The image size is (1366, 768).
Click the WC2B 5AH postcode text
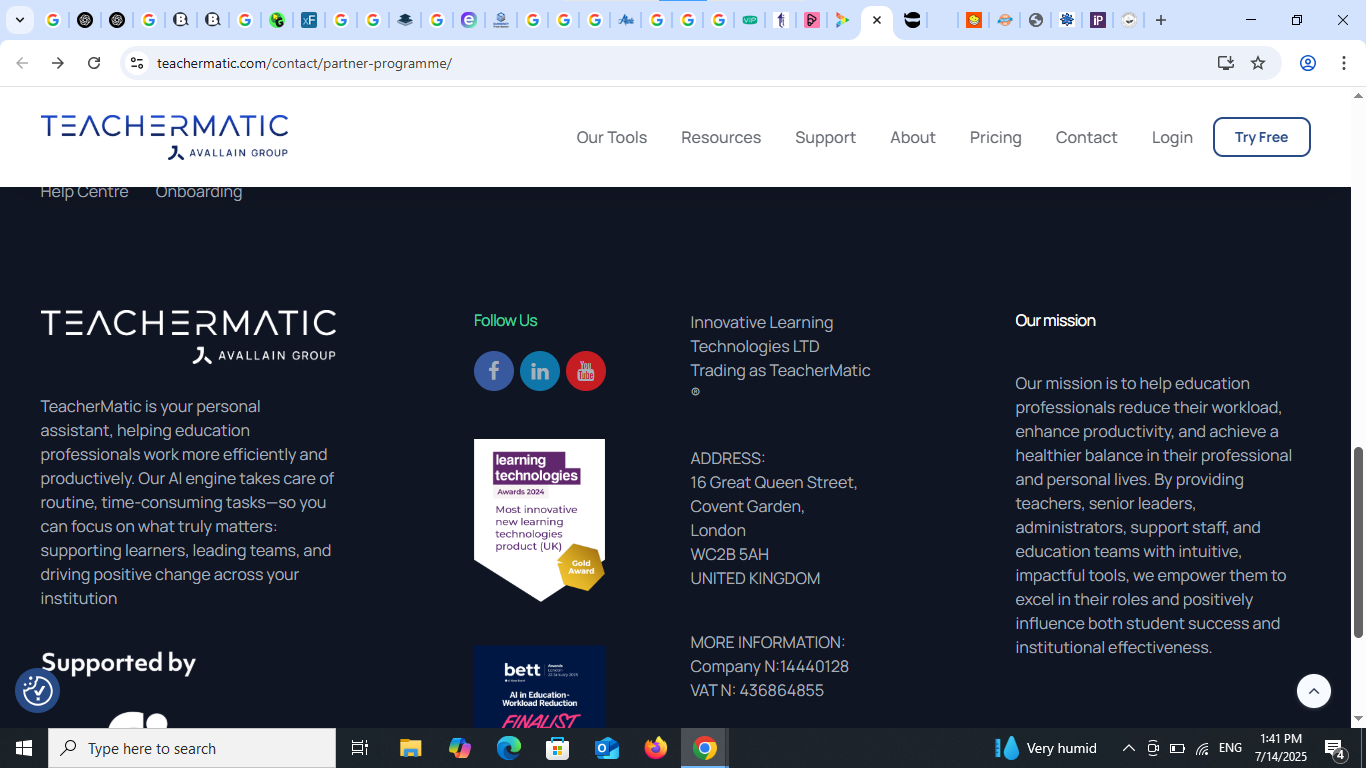pyautogui.click(x=730, y=554)
